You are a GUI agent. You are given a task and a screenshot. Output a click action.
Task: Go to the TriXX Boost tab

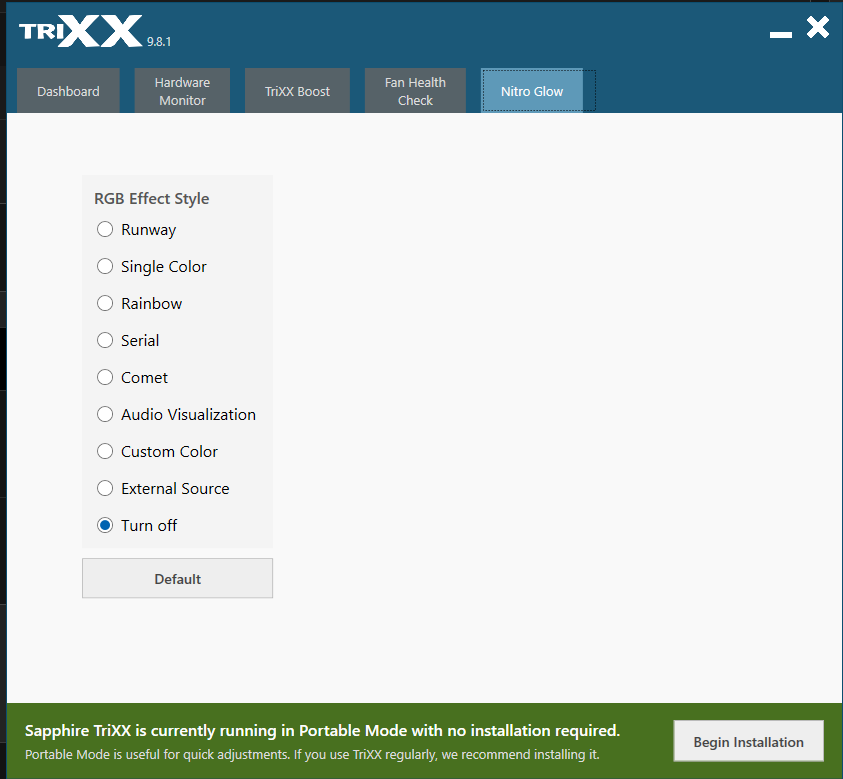click(297, 91)
